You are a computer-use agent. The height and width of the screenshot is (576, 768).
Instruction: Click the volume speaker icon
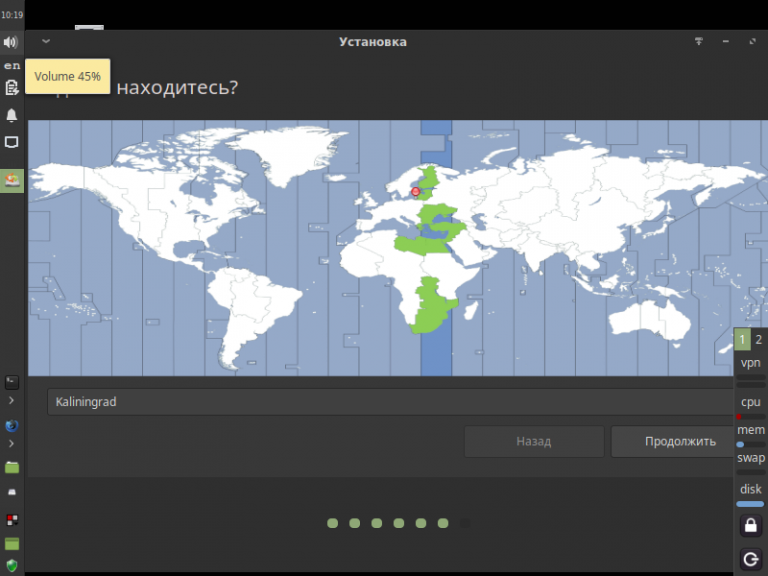11,42
